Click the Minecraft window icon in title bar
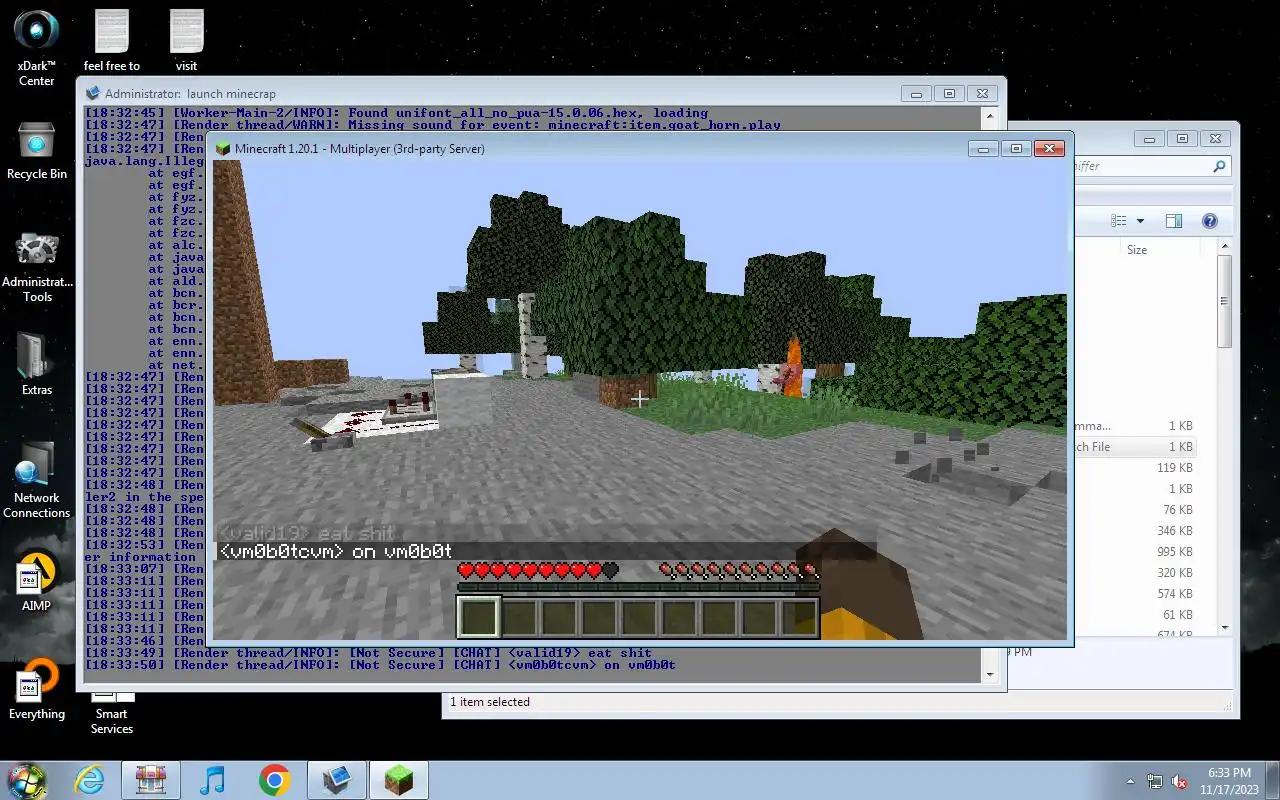 (223, 149)
